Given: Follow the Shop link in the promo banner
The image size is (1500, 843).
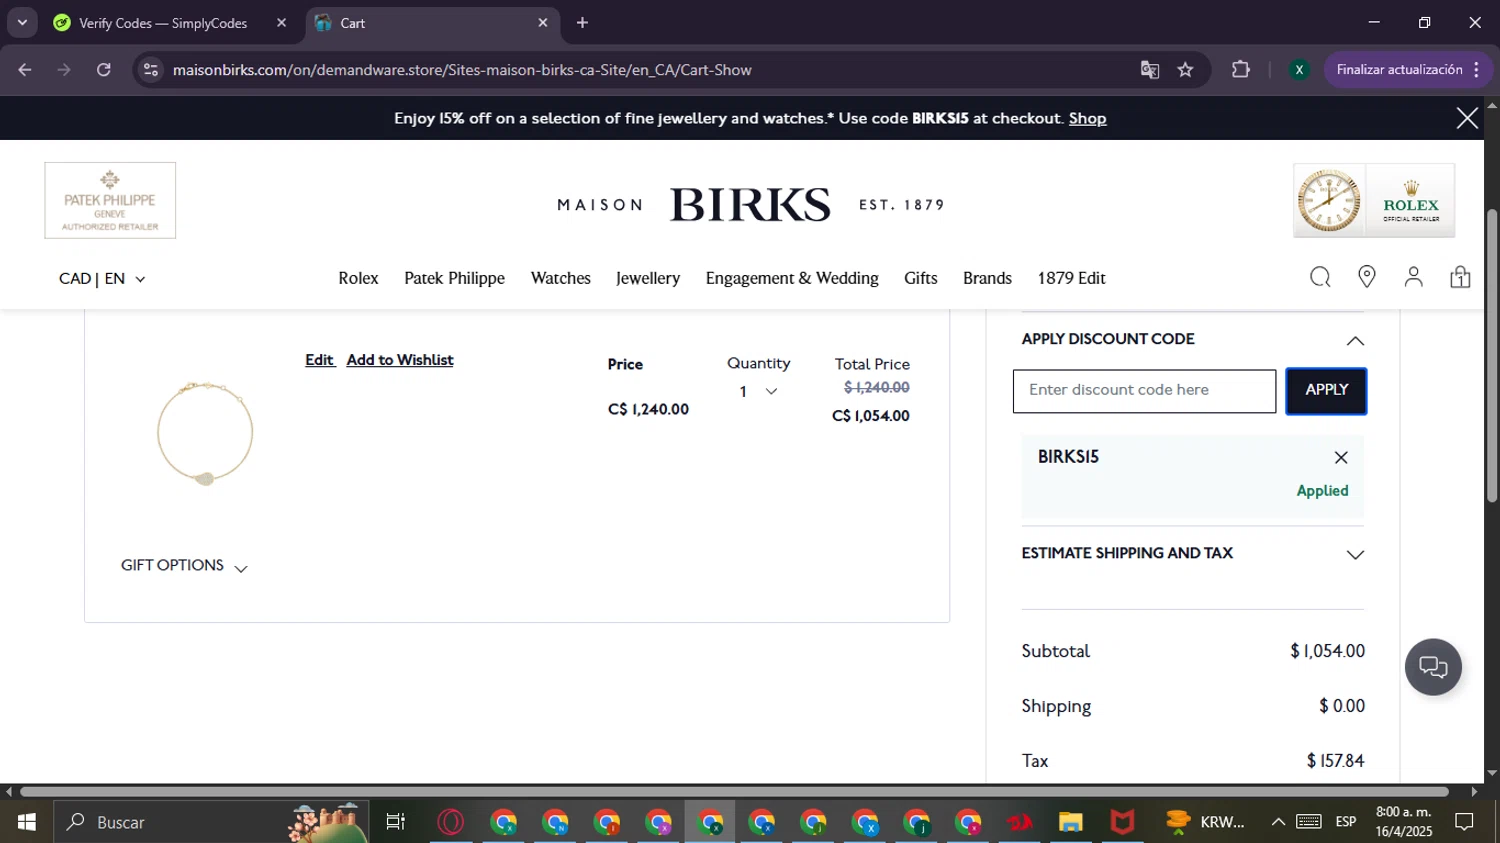Looking at the screenshot, I should [x=1087, y=118].
